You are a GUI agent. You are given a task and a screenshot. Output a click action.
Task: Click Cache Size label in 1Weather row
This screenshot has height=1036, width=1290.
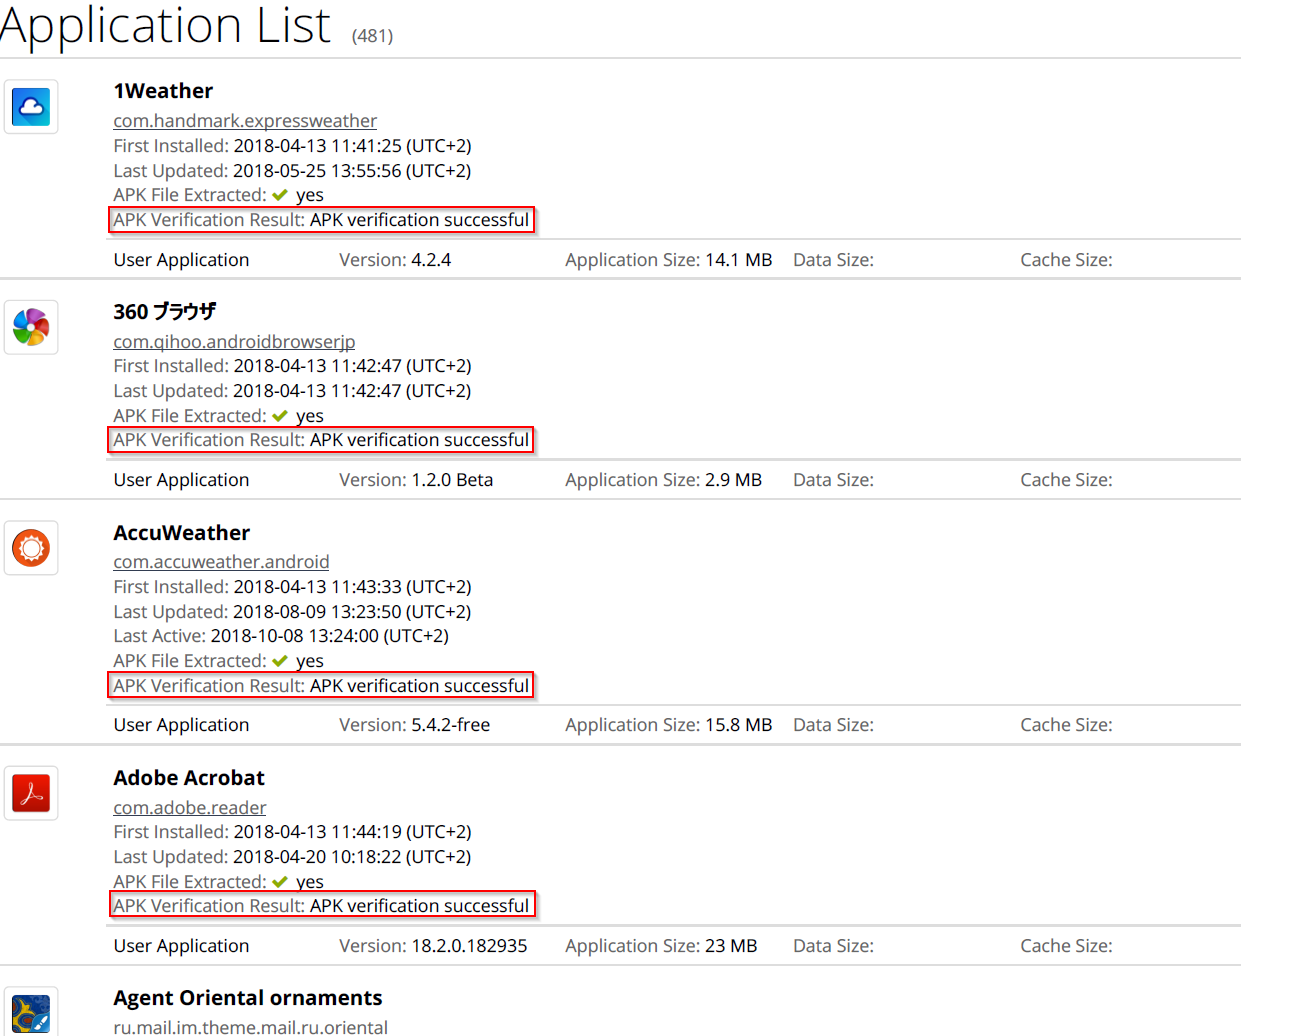point(1066,260)
